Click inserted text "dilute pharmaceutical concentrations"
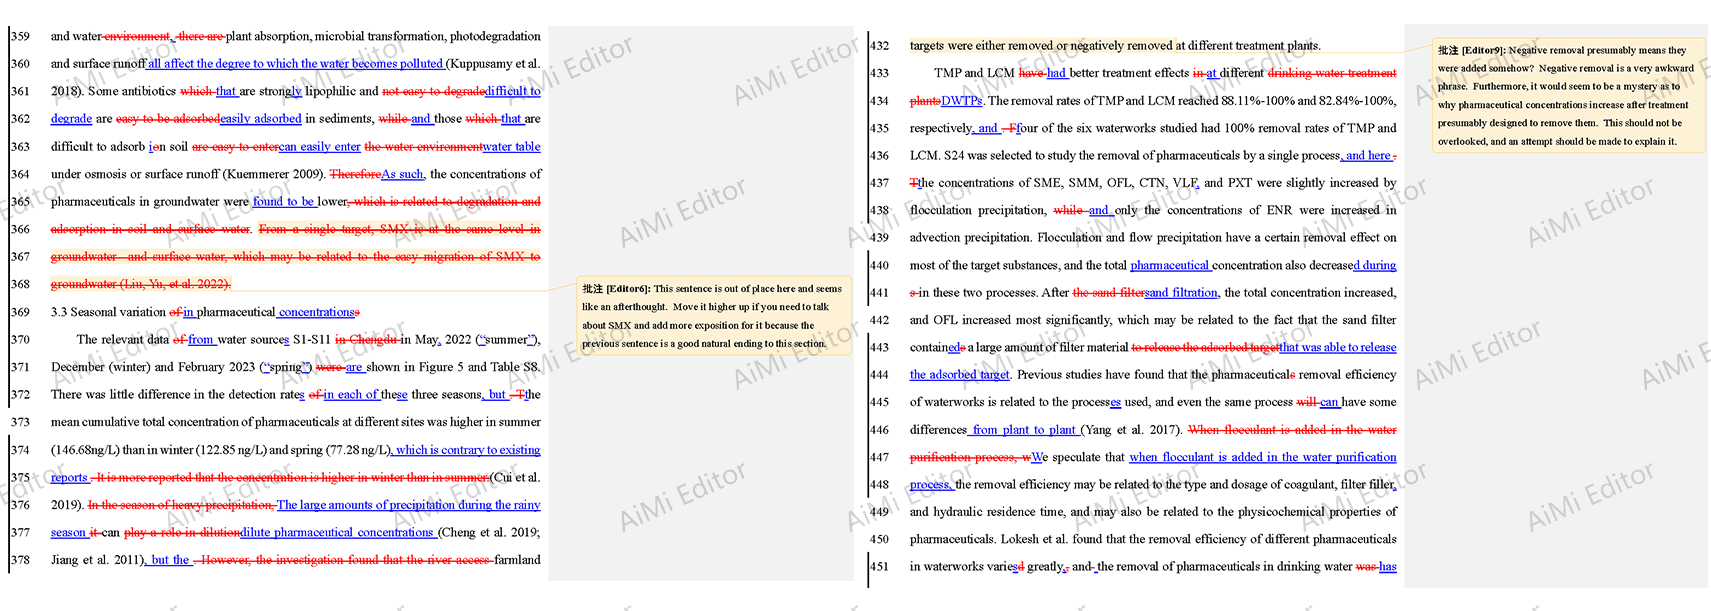Image resolution: width=1711 pixels, height=611 pixels. coord(337,533)
